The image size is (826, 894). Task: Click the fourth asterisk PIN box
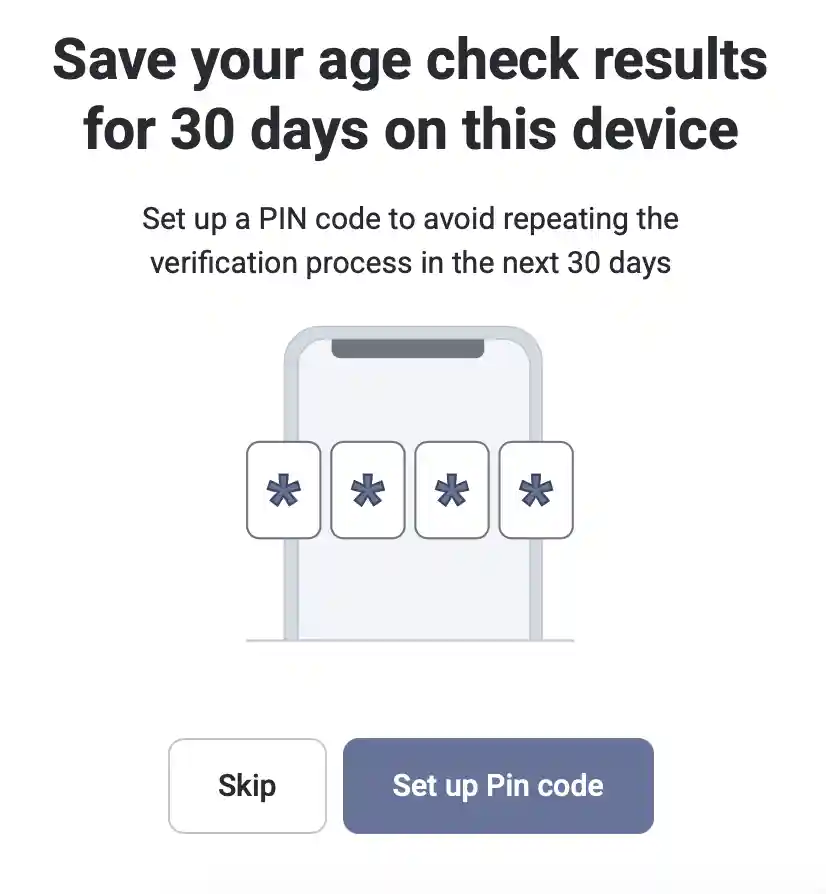(x=536, y=490)
